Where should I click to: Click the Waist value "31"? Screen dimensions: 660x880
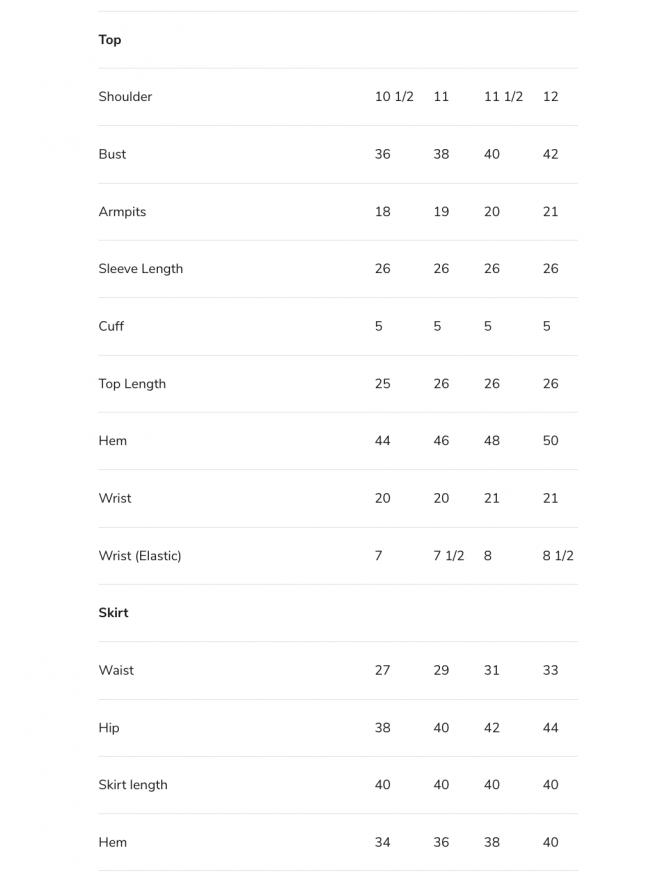click(x=491, y=671)
